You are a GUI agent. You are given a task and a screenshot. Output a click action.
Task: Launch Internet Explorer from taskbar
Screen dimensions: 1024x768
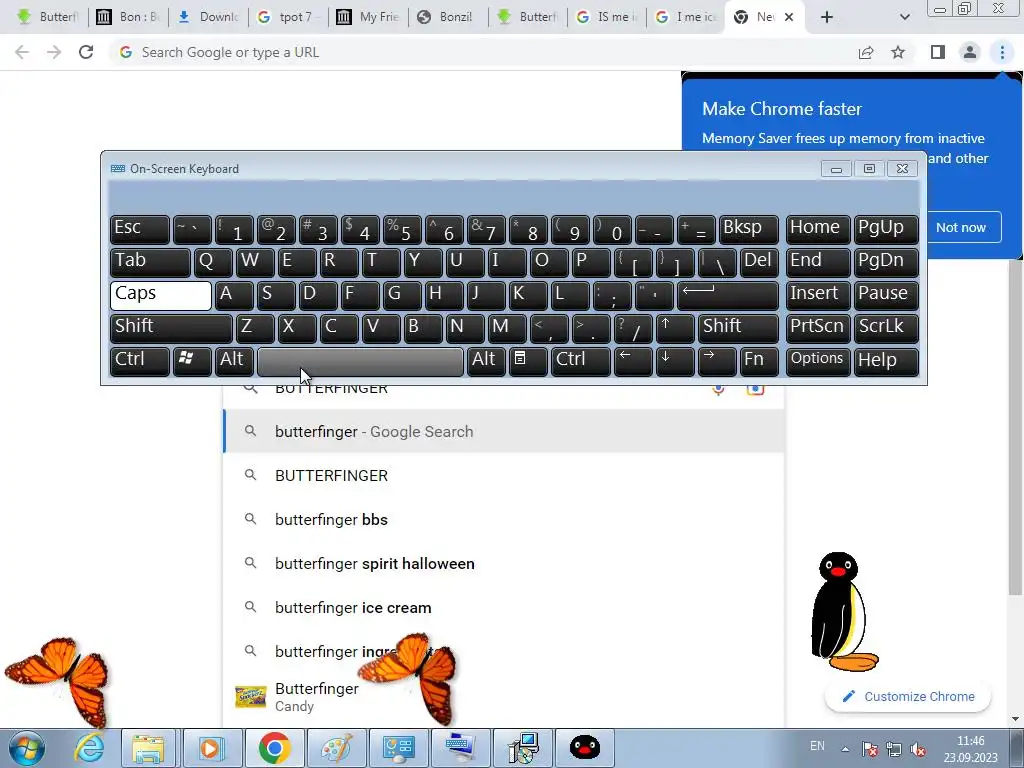click(89, 748)
